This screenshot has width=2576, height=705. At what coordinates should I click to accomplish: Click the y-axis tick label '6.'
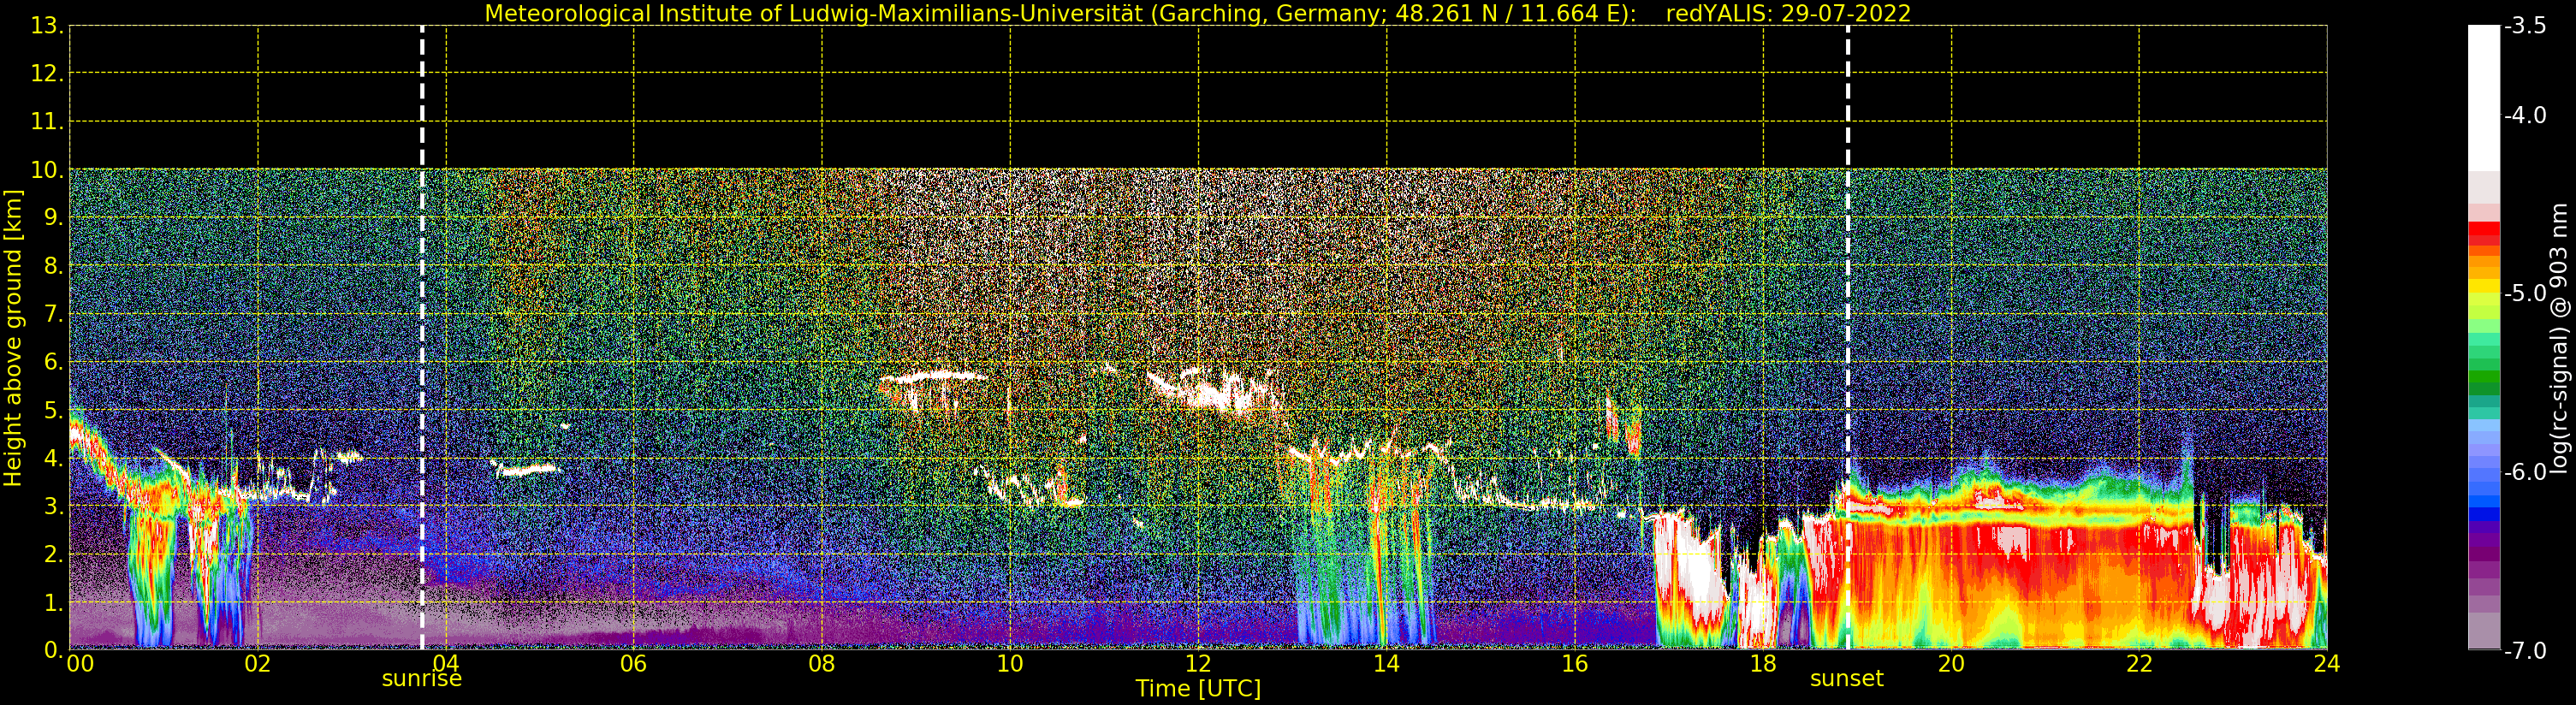click(53, 362)
